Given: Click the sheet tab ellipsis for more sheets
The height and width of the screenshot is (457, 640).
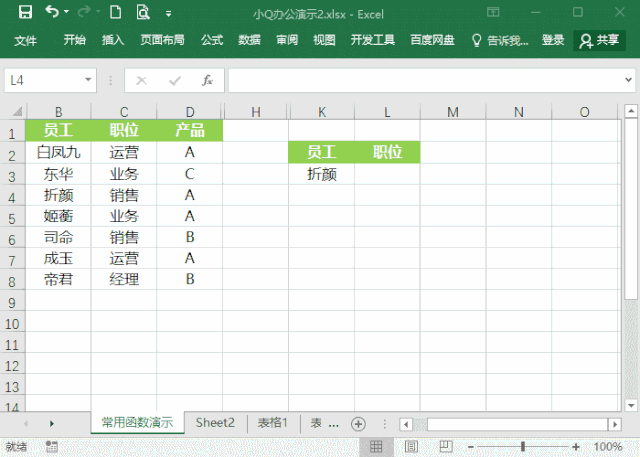Looking at the screenshot, I should tap(333, 424).
